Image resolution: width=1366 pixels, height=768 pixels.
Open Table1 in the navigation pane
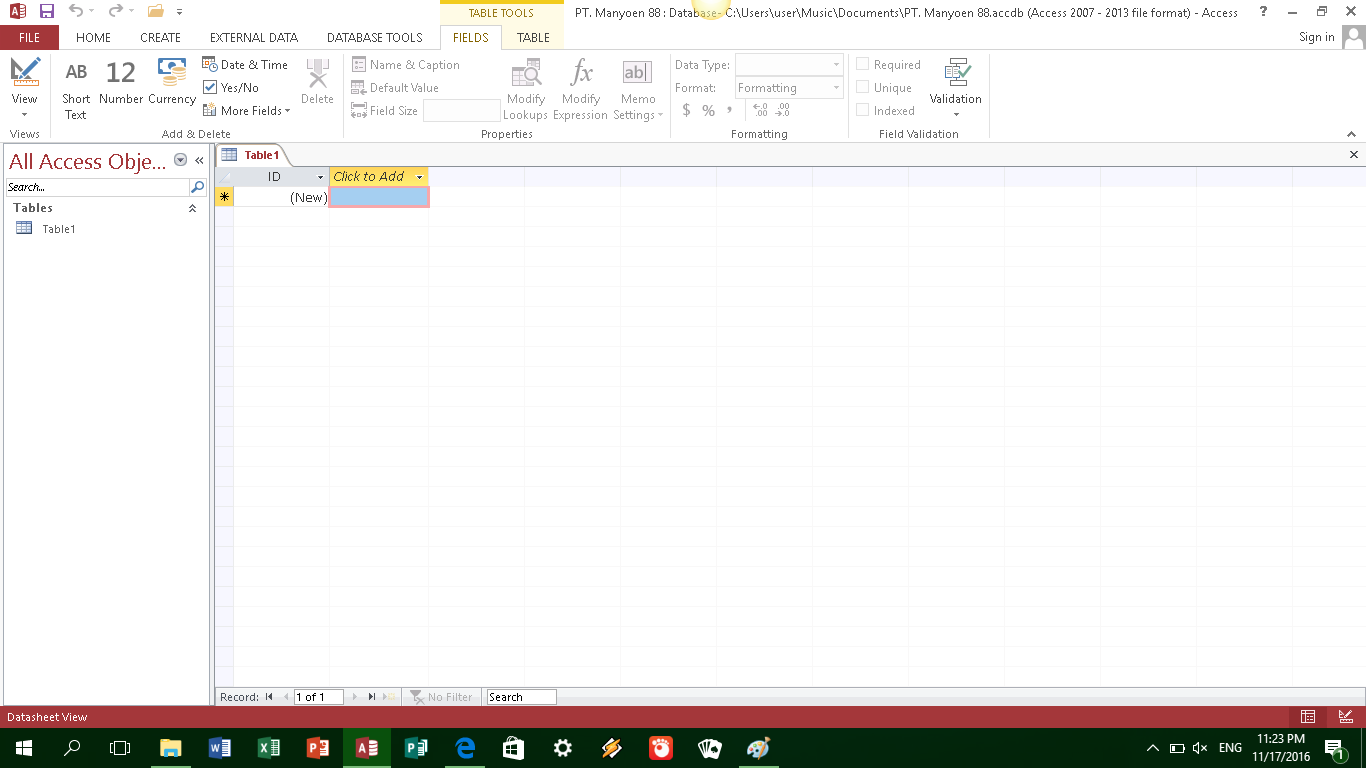pos(58,229)
